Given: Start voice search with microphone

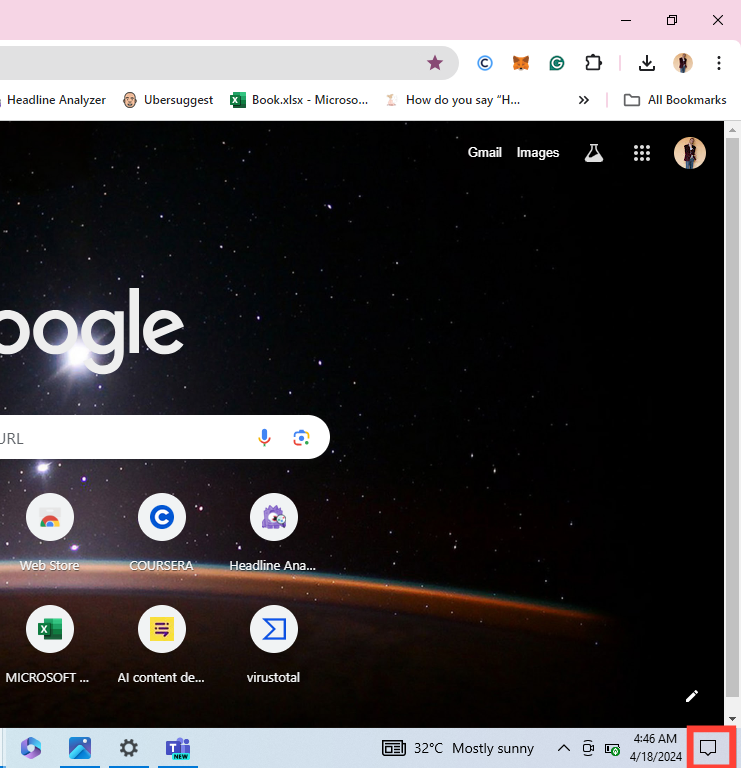Looking at the screenshot, I should [x=264, y=437].
